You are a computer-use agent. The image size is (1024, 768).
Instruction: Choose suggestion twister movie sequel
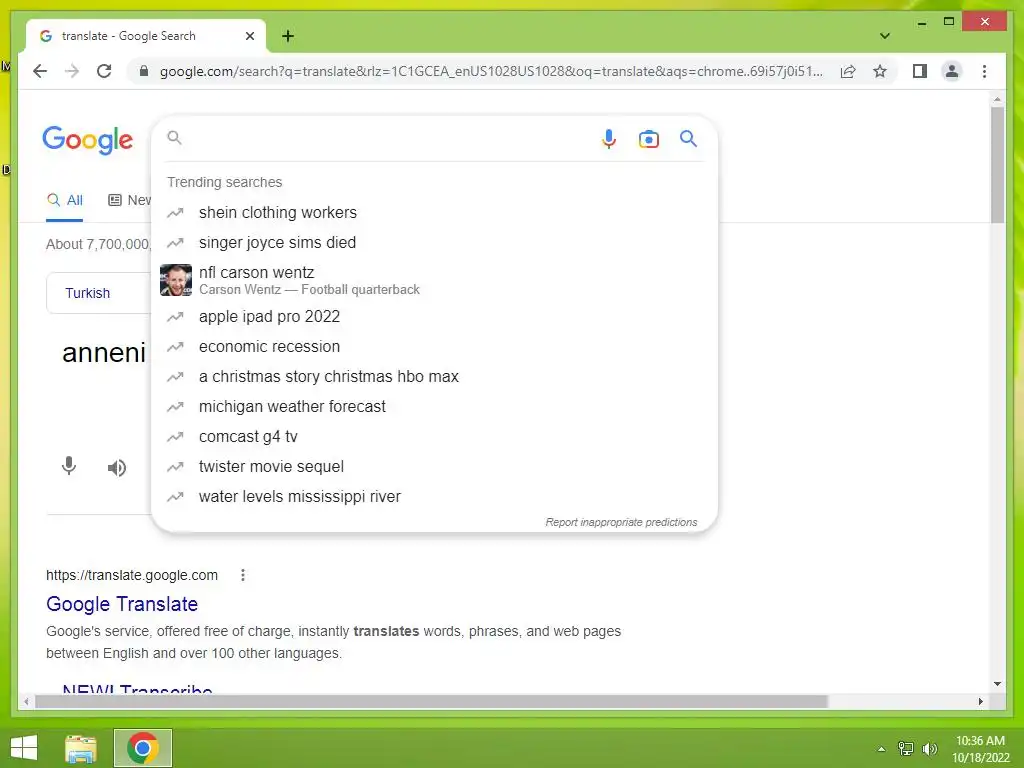(x=434, y=467)
